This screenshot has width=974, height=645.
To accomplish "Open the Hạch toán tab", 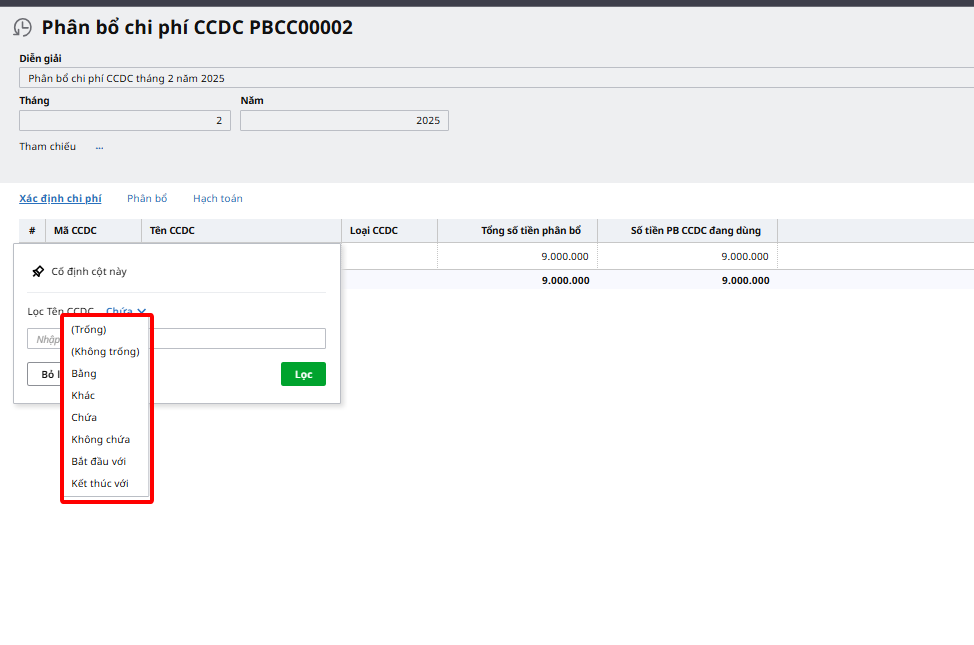I will pyautogui.click(x=217, y=198).
